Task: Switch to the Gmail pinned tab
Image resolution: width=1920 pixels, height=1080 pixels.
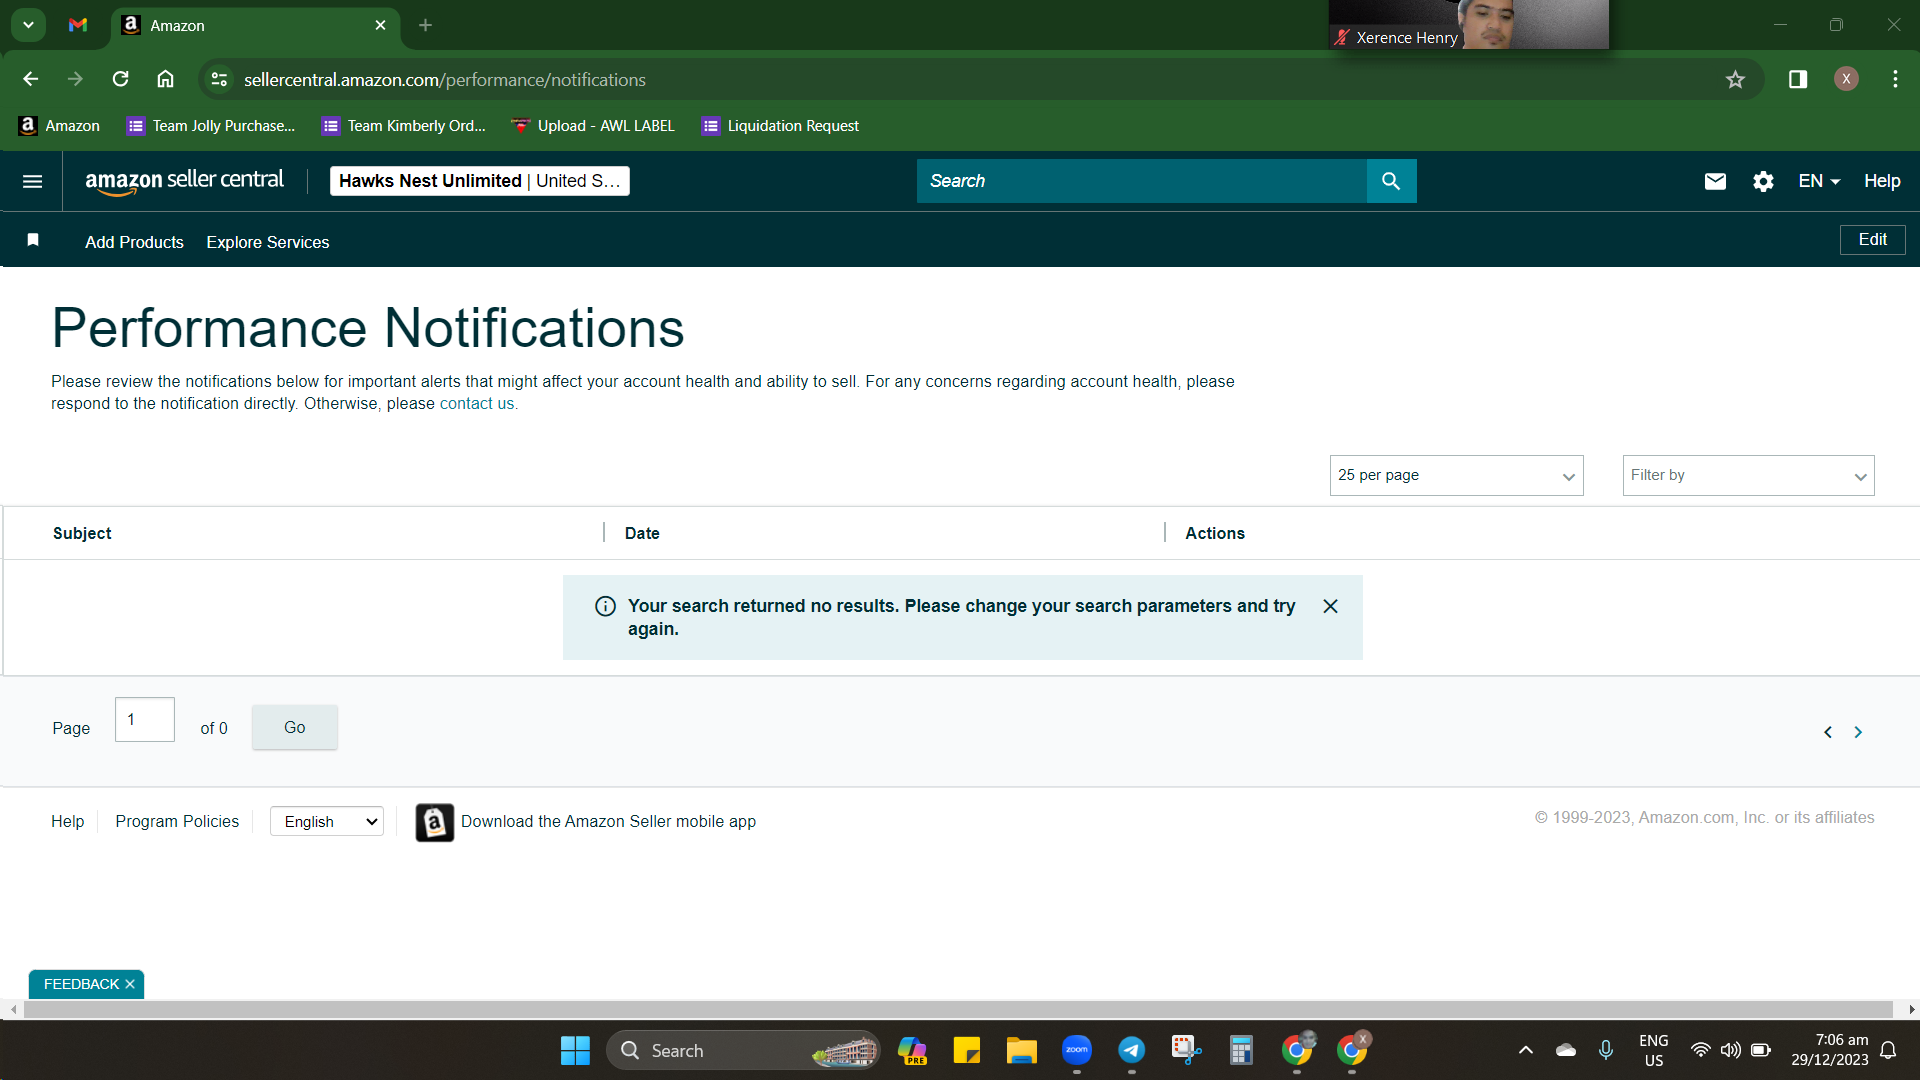Action: coord(77,25)
